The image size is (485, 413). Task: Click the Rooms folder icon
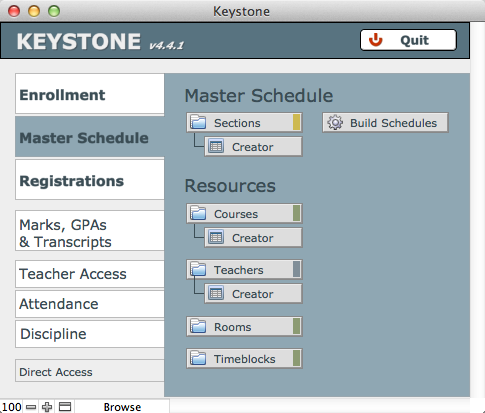pyautogui.click(x=198, y=326)
